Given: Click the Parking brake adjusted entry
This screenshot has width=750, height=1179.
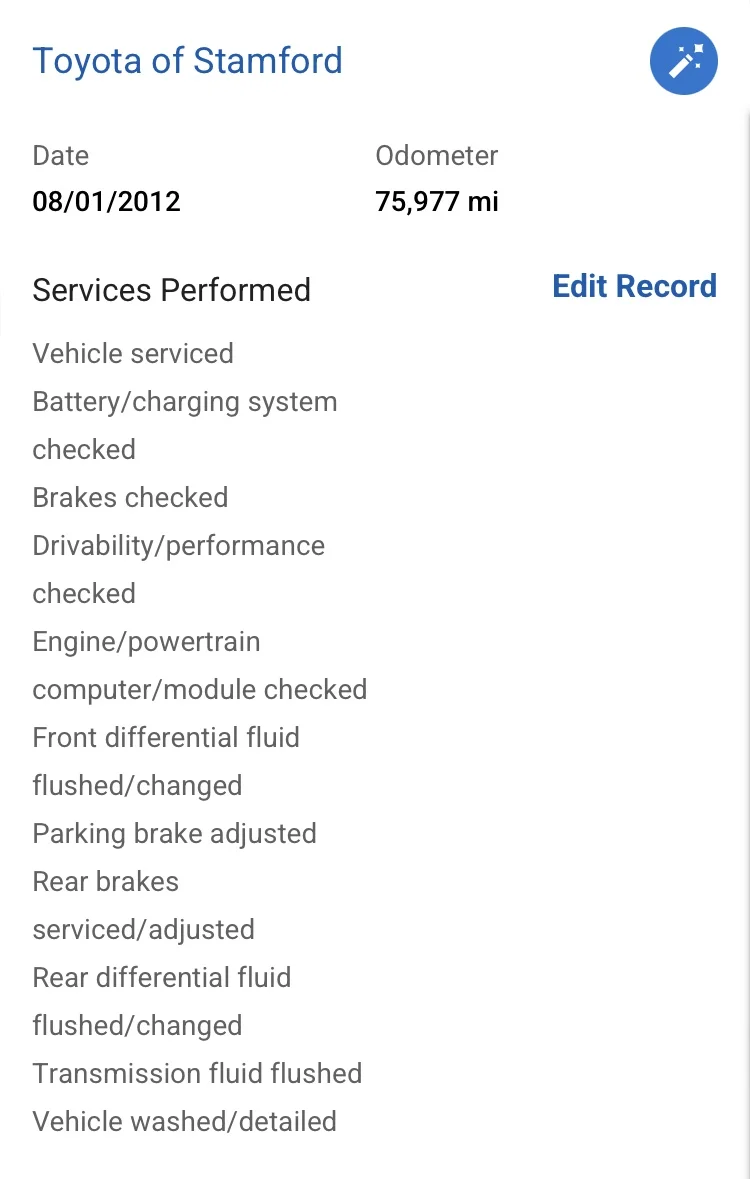Looking at the screenshot, I should pyautogui.click(x=175, y=833).
